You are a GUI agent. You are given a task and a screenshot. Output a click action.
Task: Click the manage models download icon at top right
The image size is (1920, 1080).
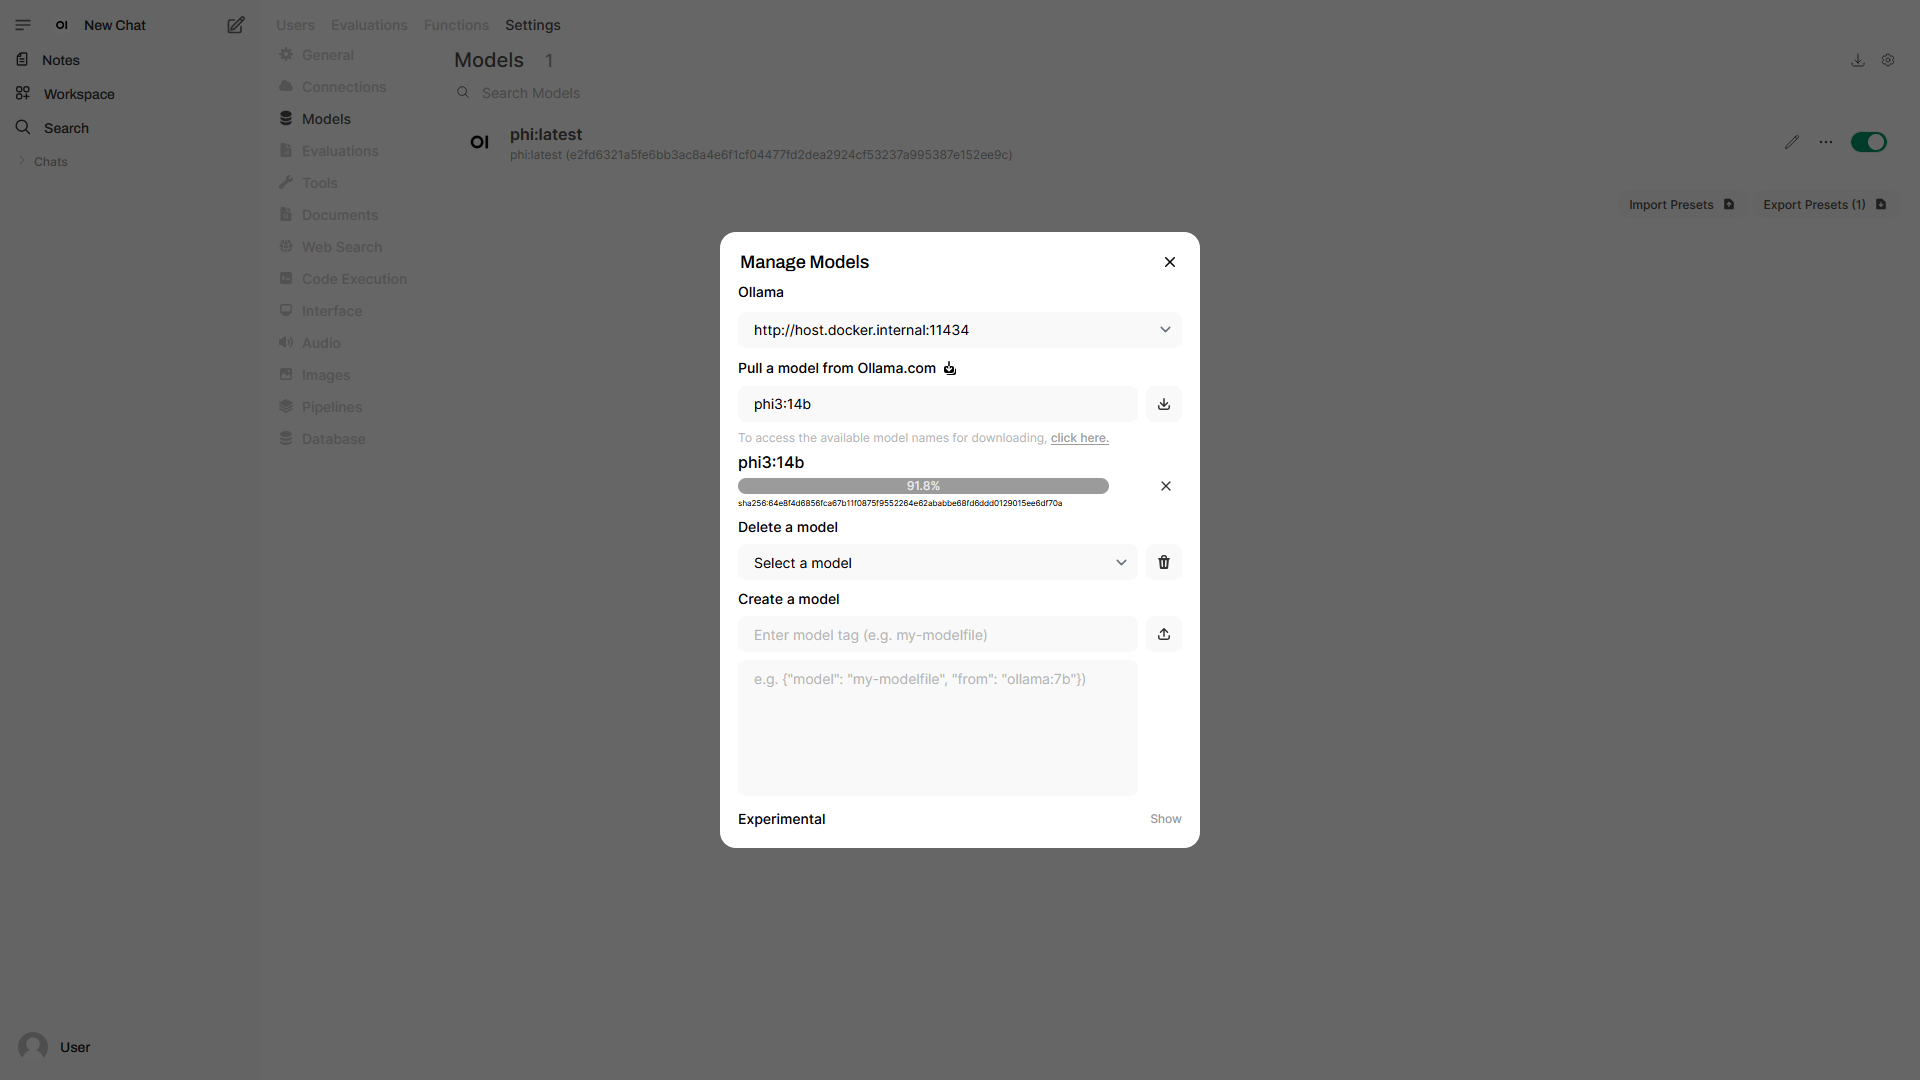(x=1858, y=60)
